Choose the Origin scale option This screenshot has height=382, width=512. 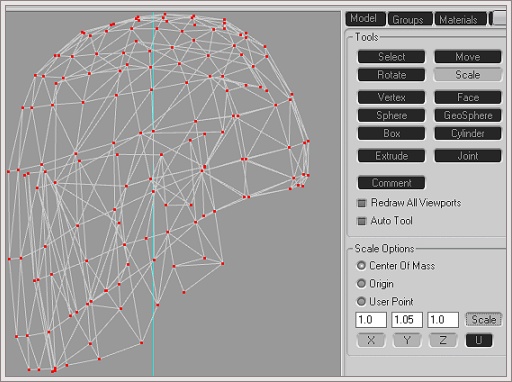tap(361, 284)
